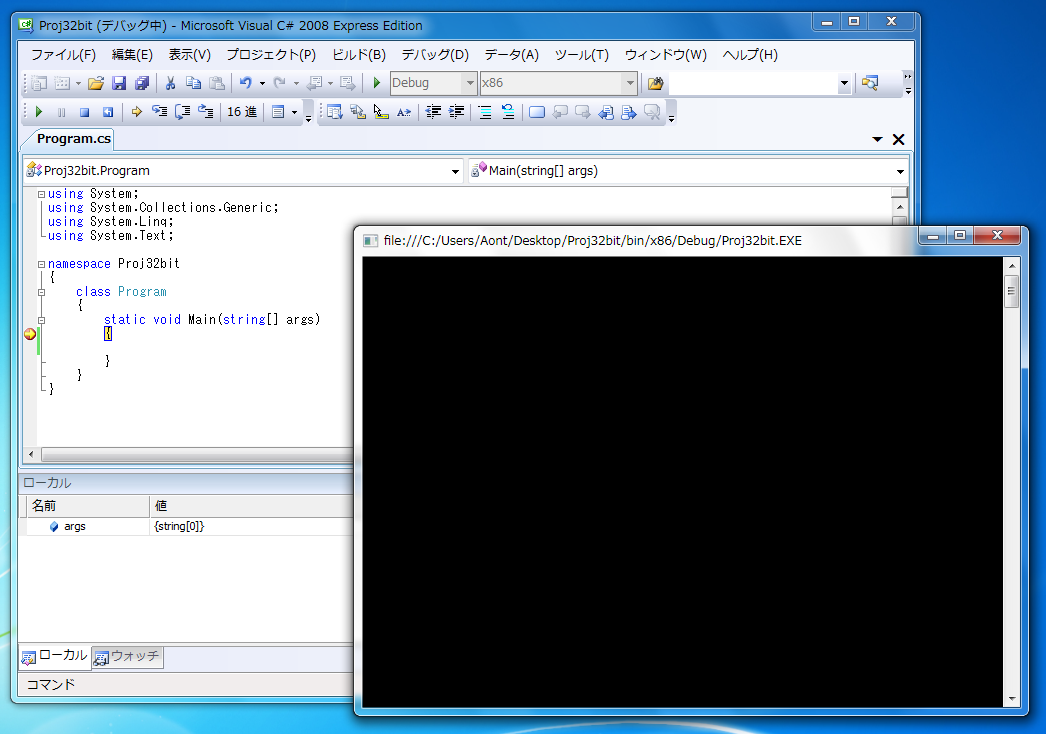Screen dimensions: 1046x734
Task: Jump to previous bookmark in folder
Action: click(x=606, y=112)
